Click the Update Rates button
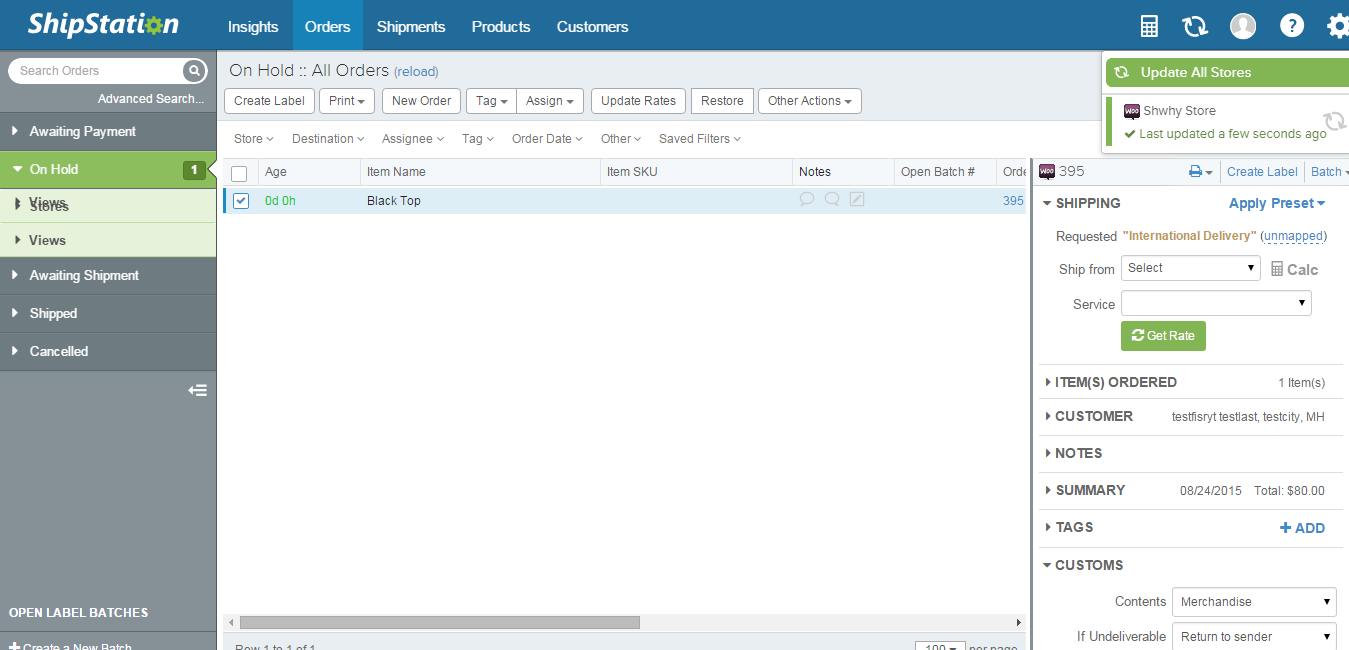The width and height of the screenshot is (1349, 650). pyautogui.click(x=639, y=101)
